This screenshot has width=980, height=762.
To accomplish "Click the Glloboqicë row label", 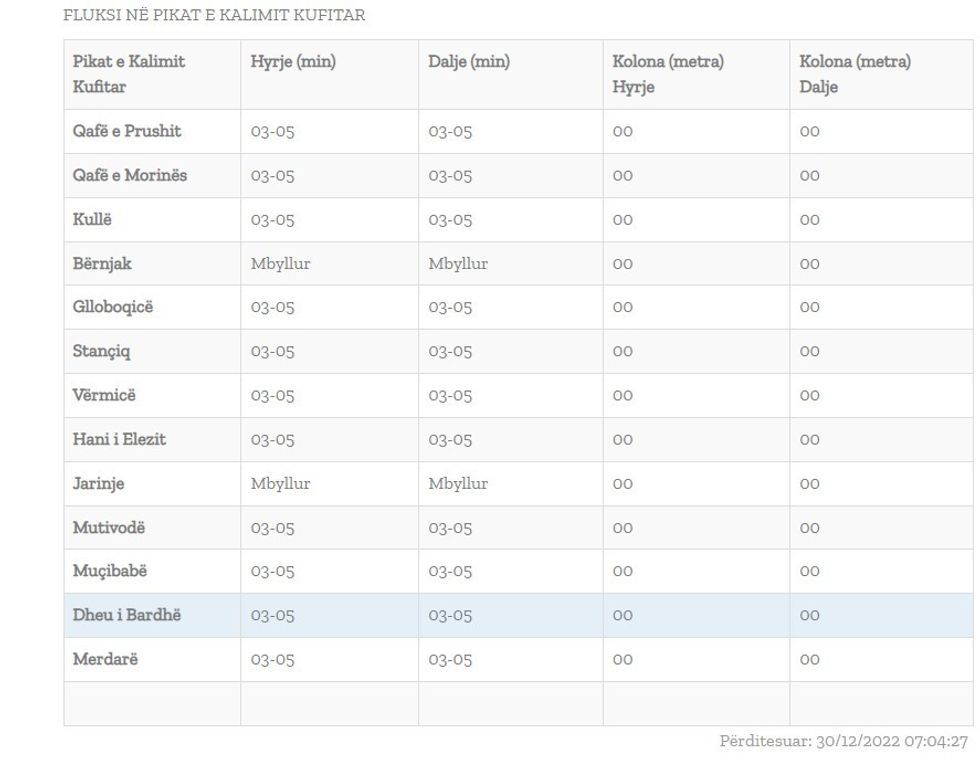I will click(x=113, y=308).
